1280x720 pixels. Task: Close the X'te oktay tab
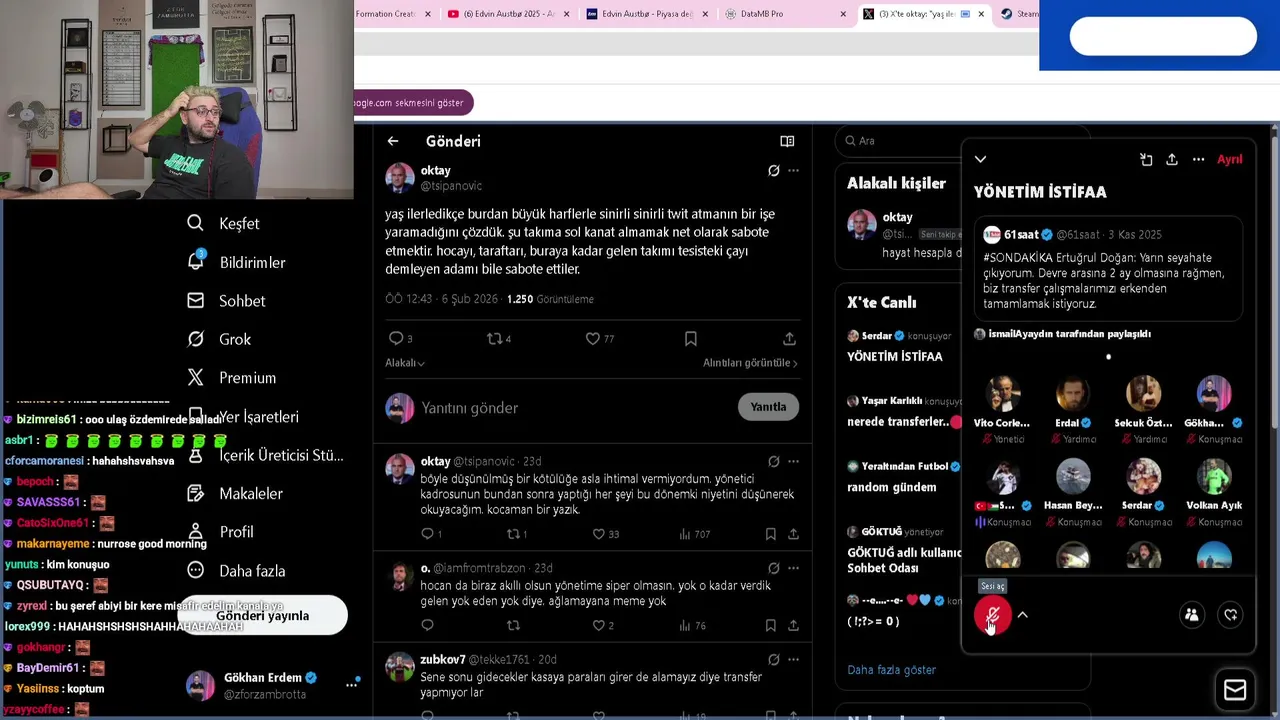(980, 14)
